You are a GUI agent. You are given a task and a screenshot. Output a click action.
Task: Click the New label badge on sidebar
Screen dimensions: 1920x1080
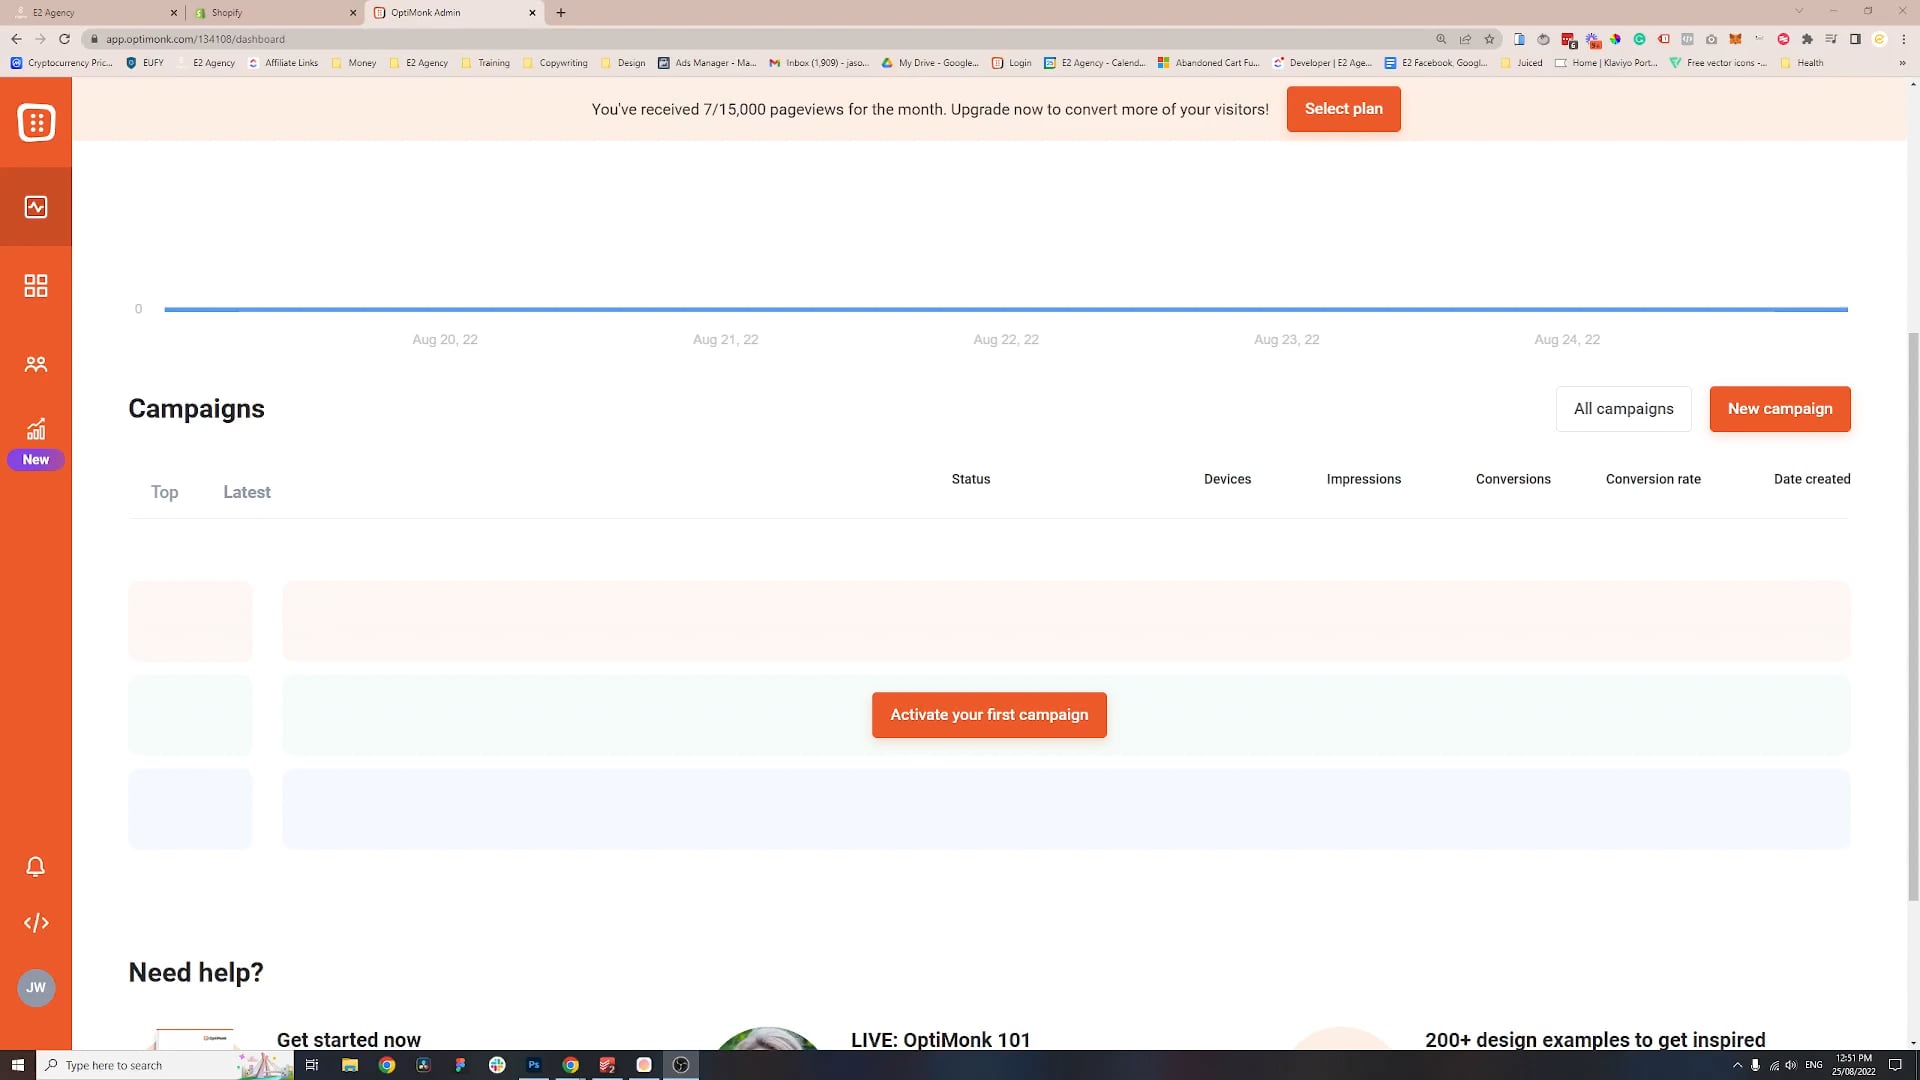coord(36,459)
